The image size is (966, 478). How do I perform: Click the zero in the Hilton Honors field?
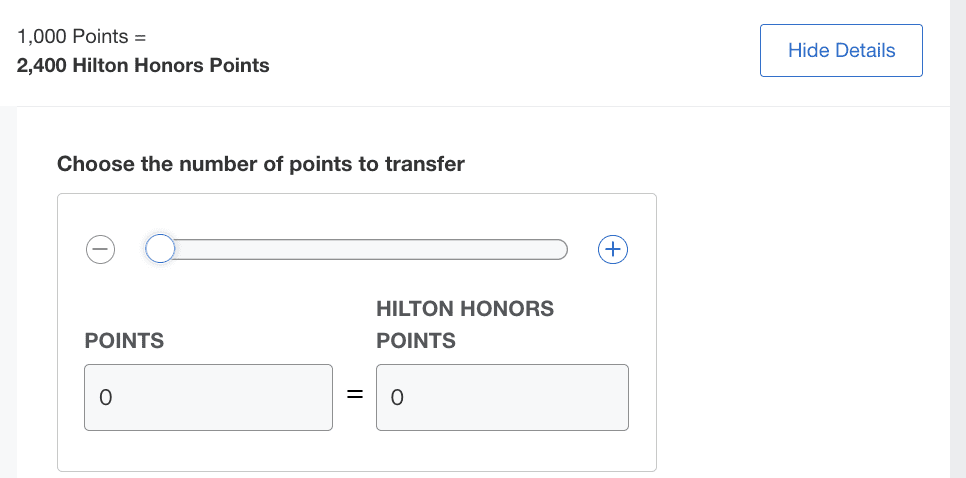(396, 398)
